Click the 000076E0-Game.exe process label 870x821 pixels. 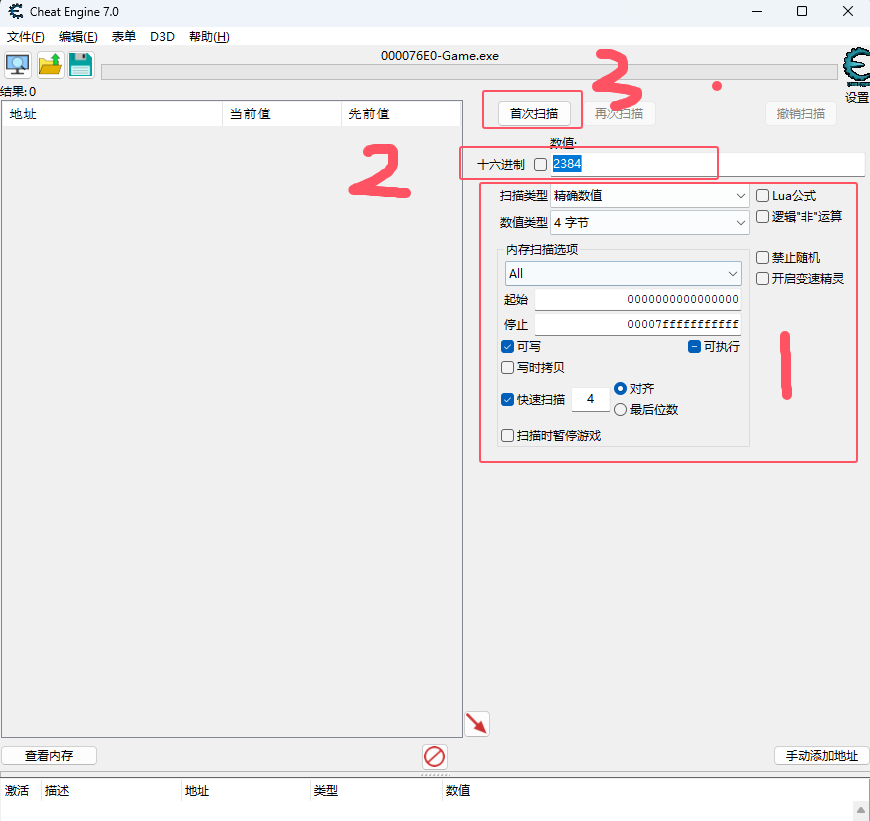click(440, 55)
